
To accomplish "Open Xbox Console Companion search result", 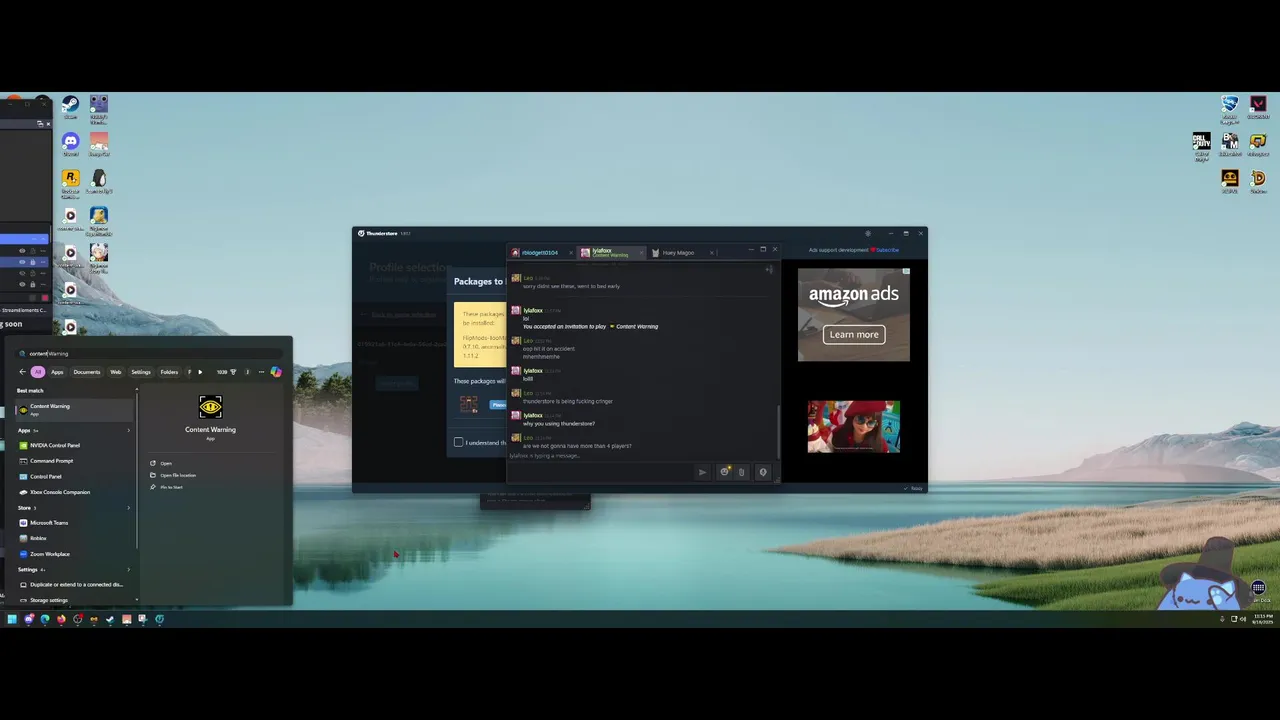I will click(x=75, y=492).
